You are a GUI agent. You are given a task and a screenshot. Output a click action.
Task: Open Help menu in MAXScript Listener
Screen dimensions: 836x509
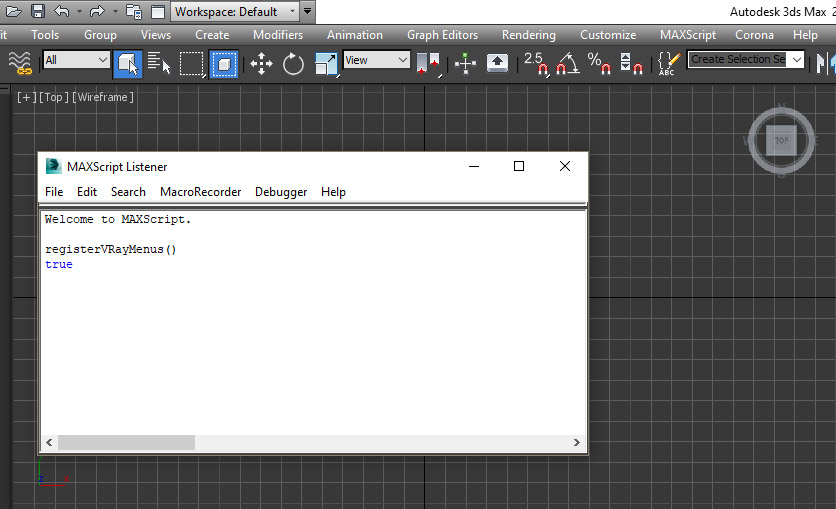[x=333, y=192]
